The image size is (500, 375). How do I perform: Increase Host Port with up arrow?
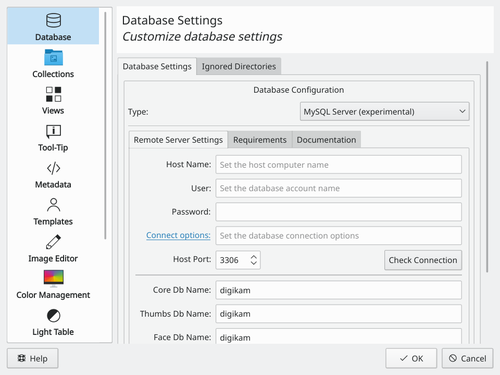[x=254, y=257]
